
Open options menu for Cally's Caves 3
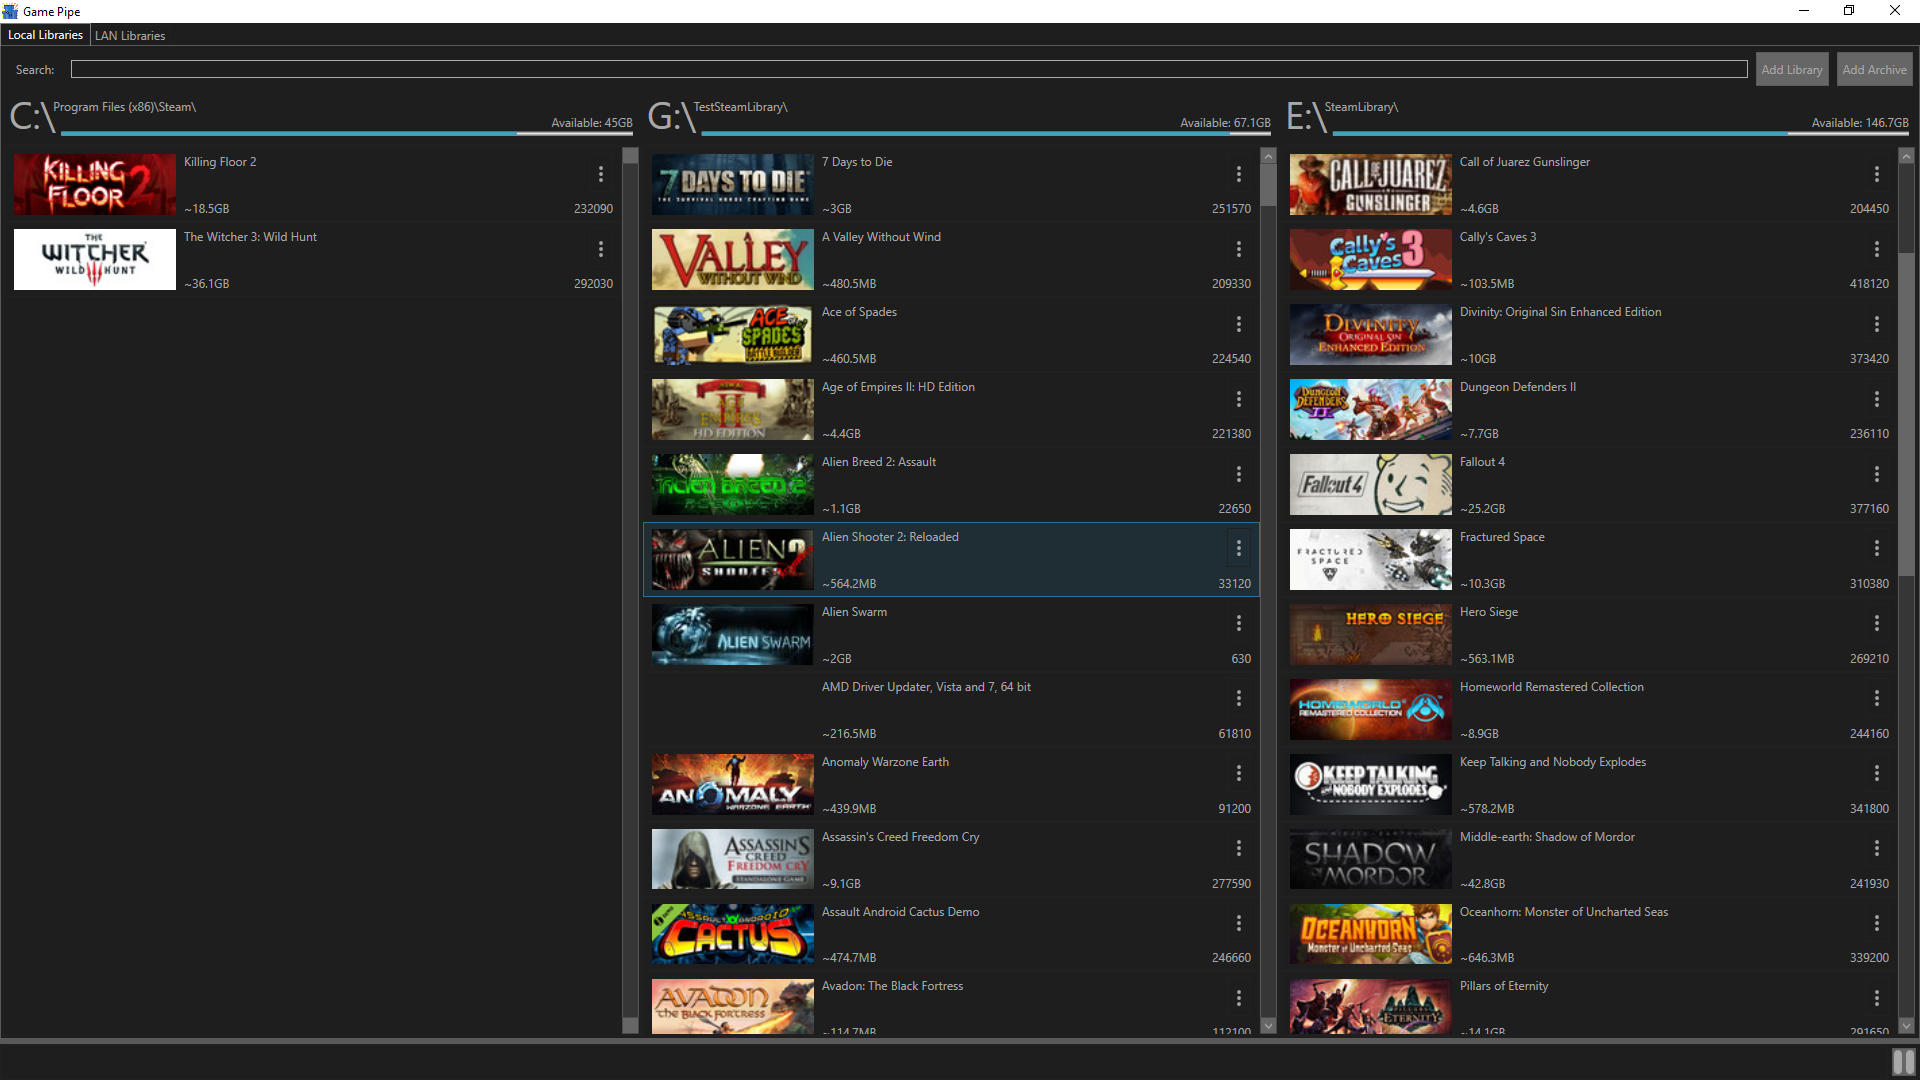click(1876, 249)
